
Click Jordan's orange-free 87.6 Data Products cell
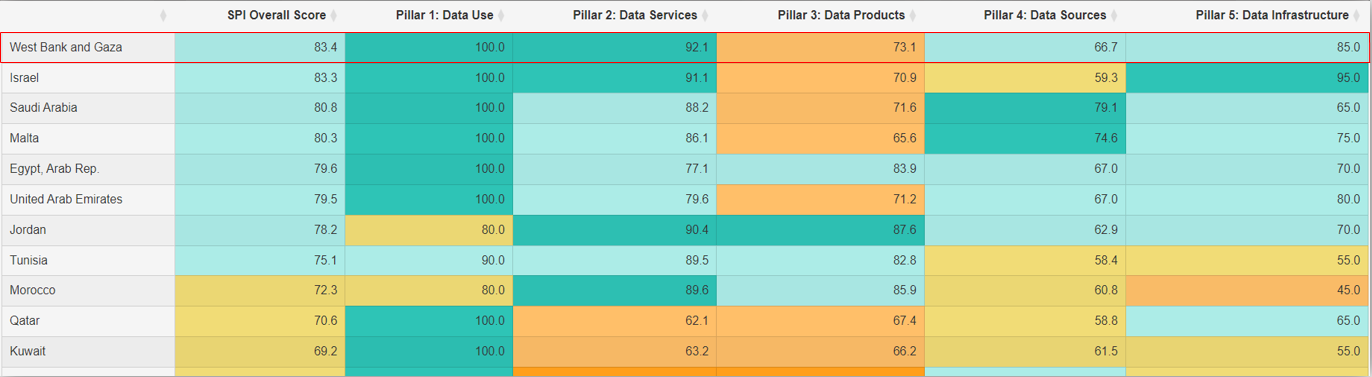818,230
